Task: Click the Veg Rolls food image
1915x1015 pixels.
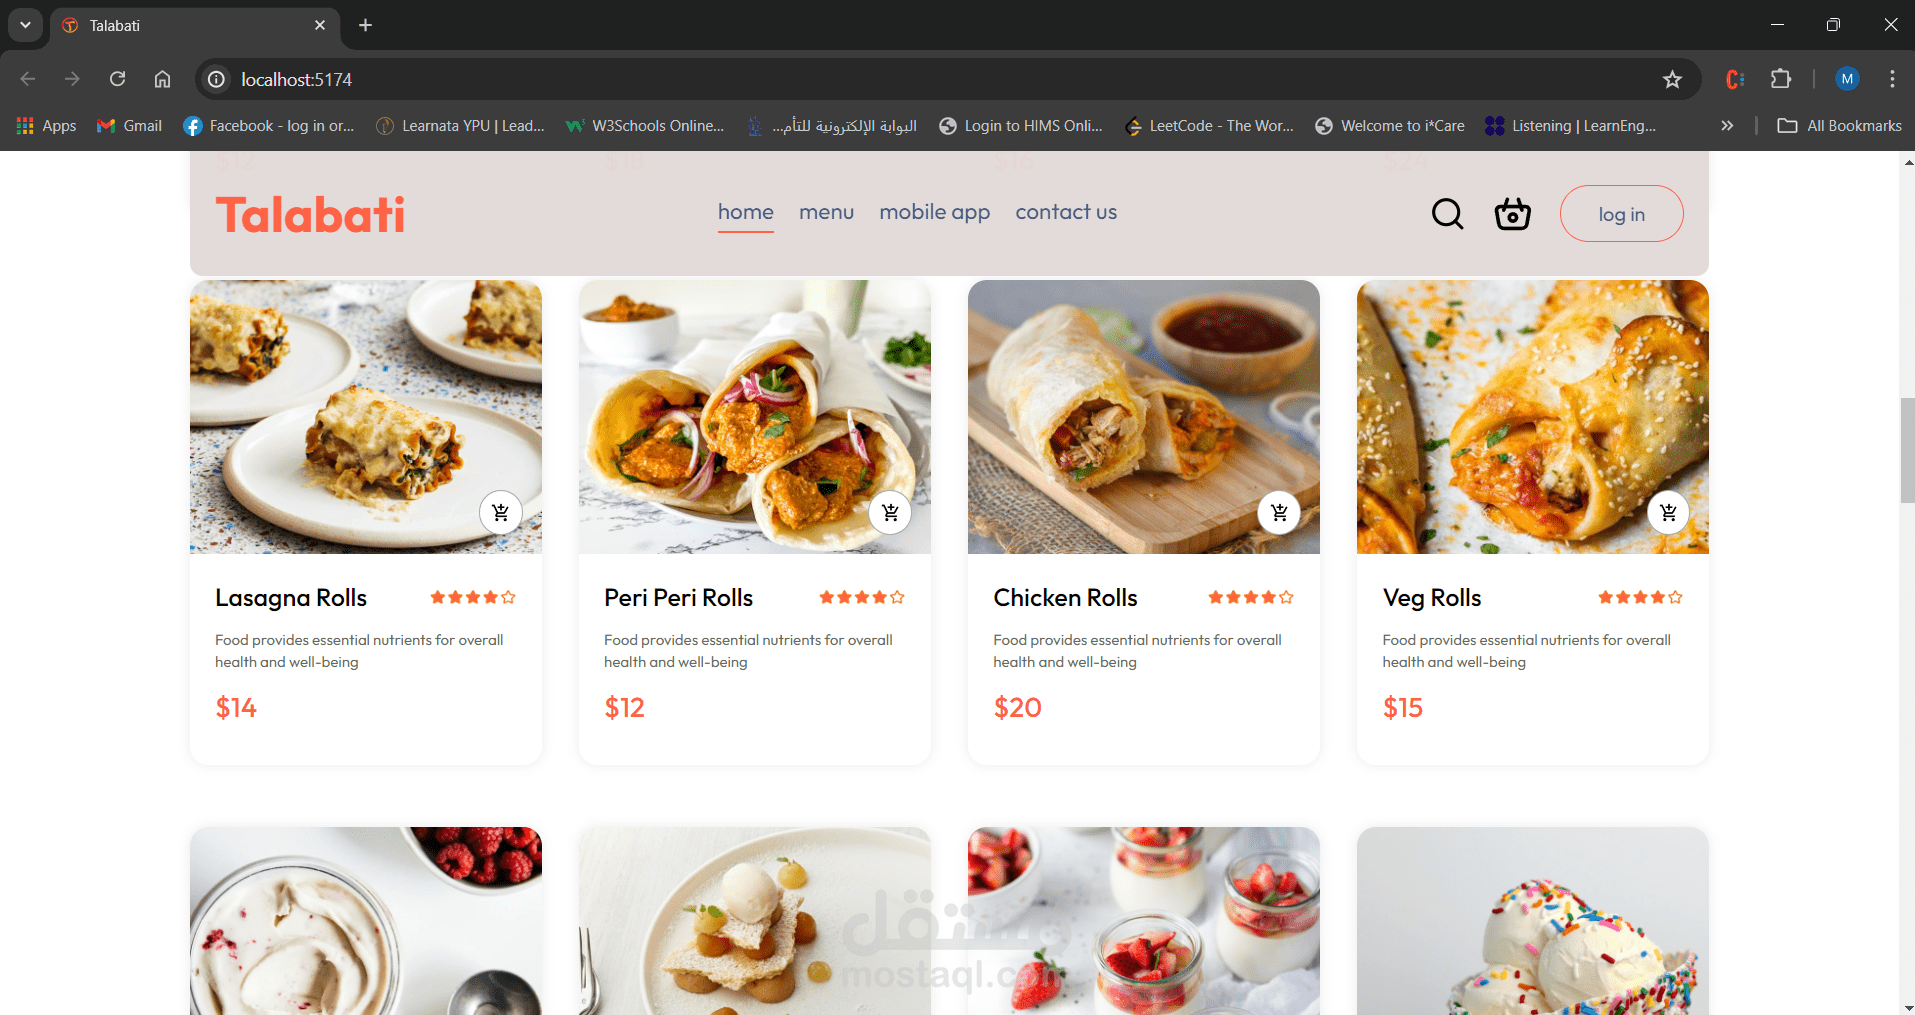Action: (x=1533, y=417)
